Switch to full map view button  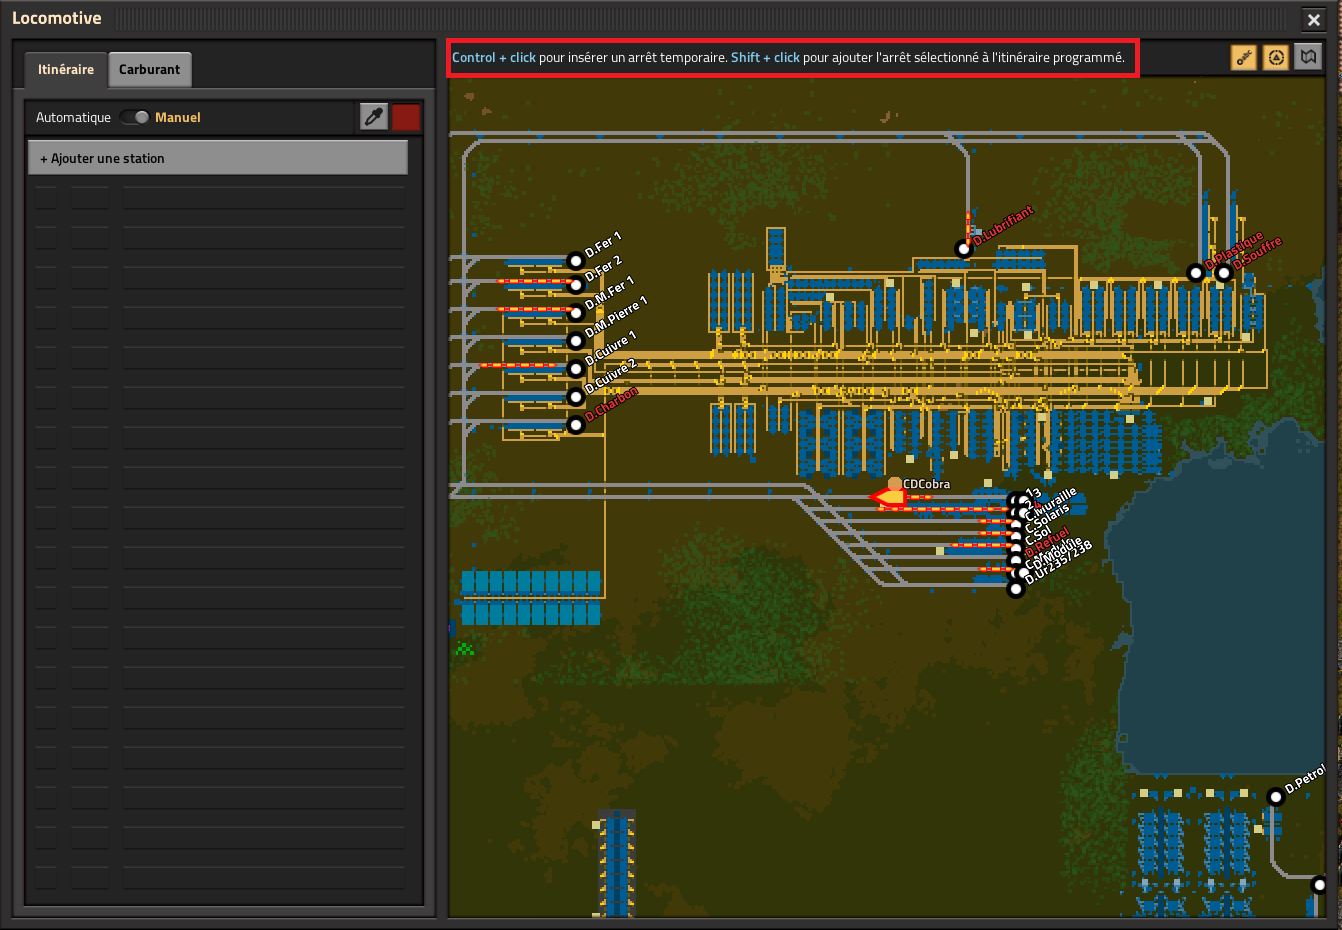(1308, 58)
